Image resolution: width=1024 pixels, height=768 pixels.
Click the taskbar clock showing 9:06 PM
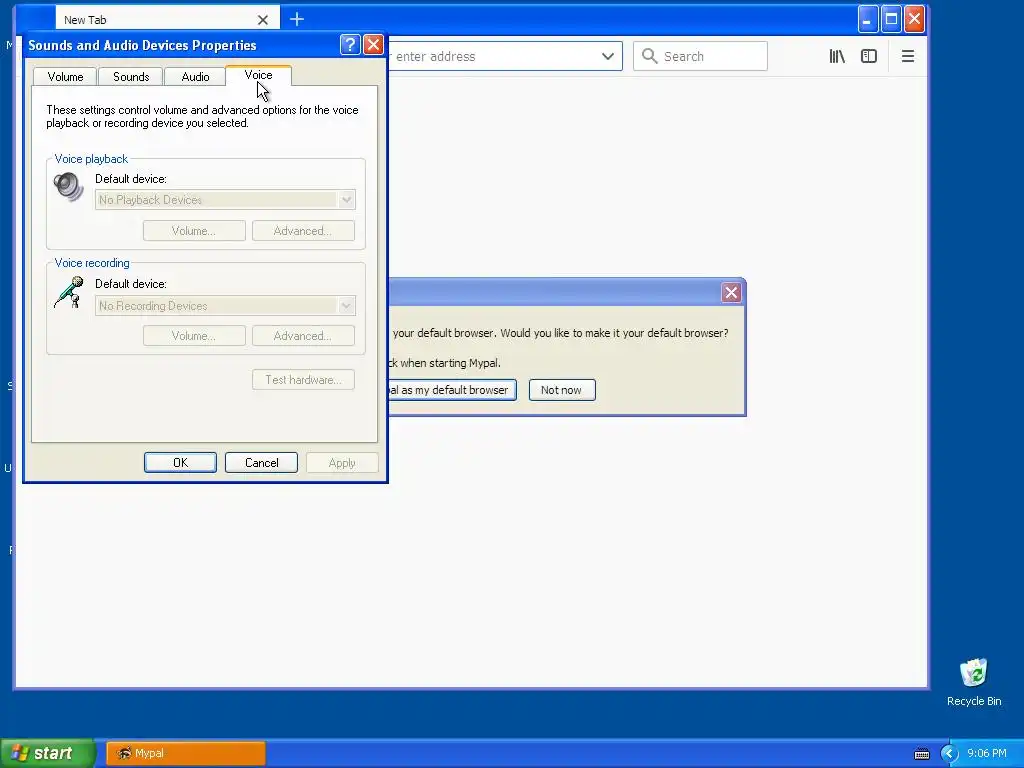(987, 753)
